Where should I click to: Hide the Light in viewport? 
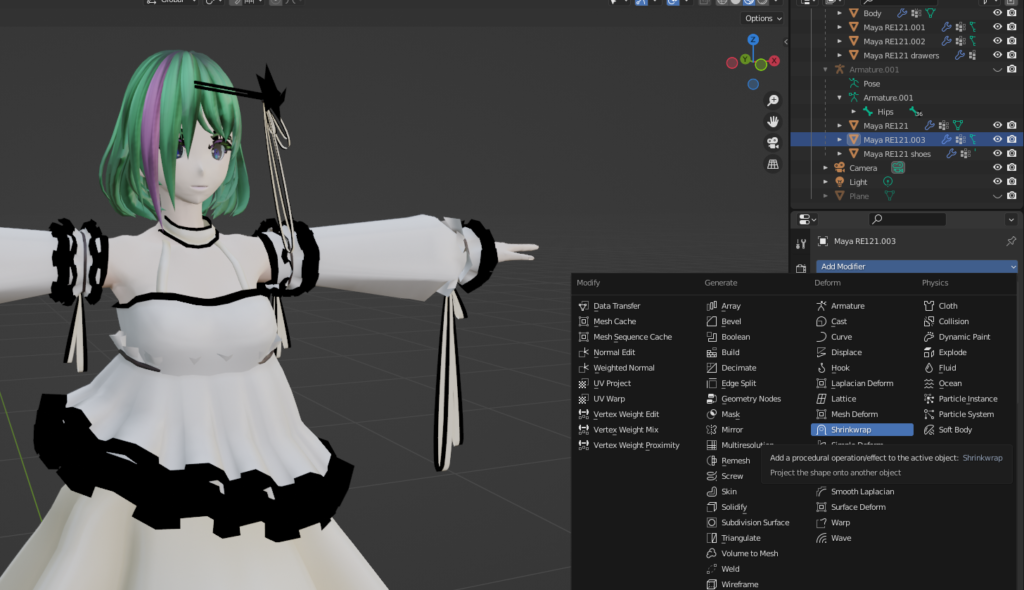coord(997,182)
